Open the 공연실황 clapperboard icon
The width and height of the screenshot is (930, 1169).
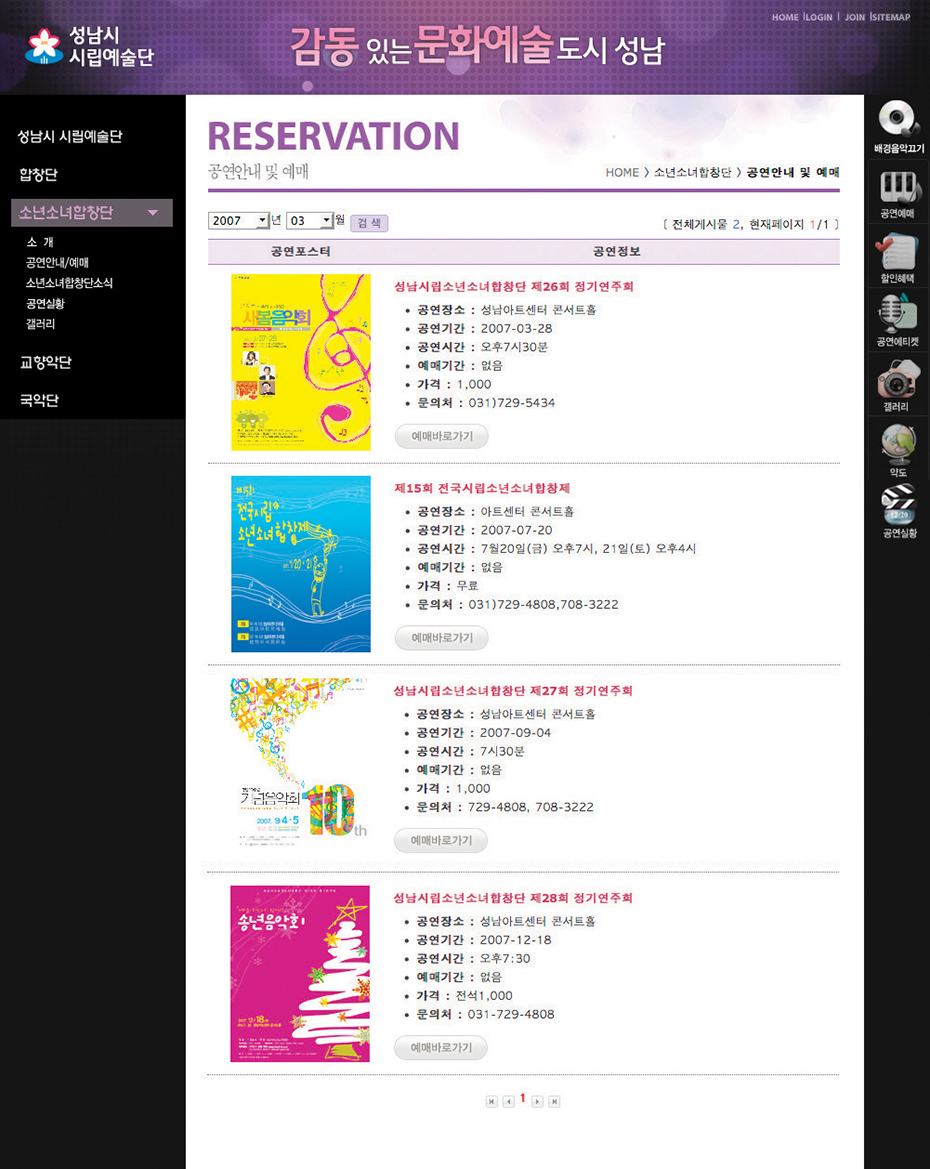coord(898,505)
